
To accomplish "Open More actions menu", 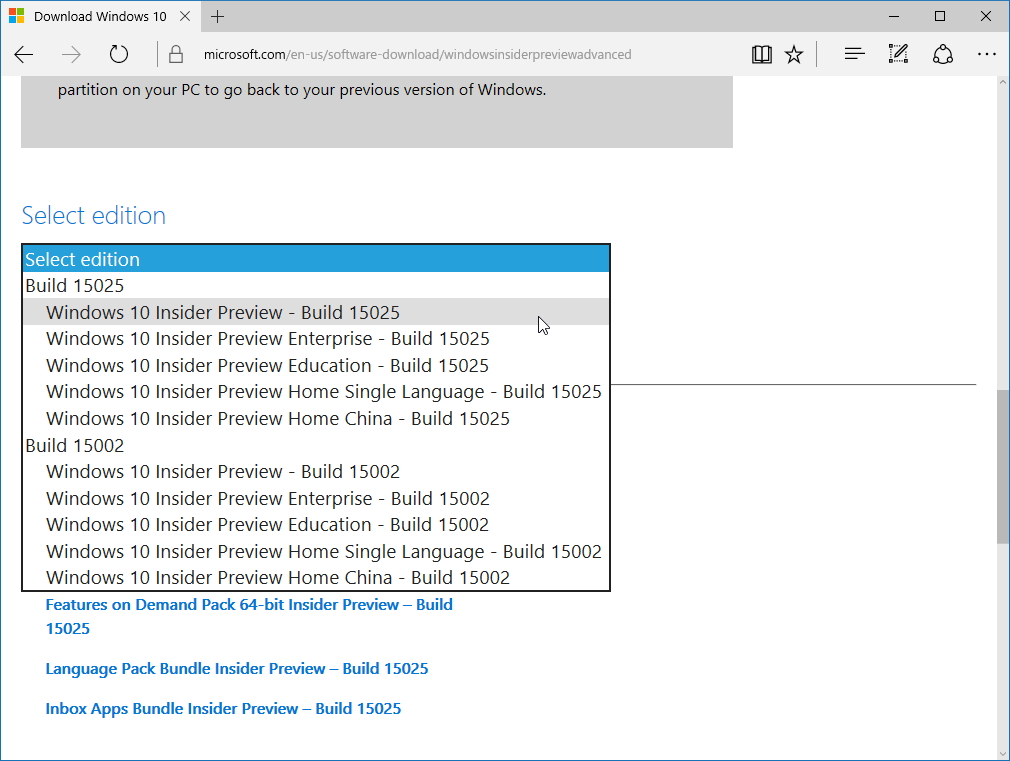I will click(x=987, y=54).
